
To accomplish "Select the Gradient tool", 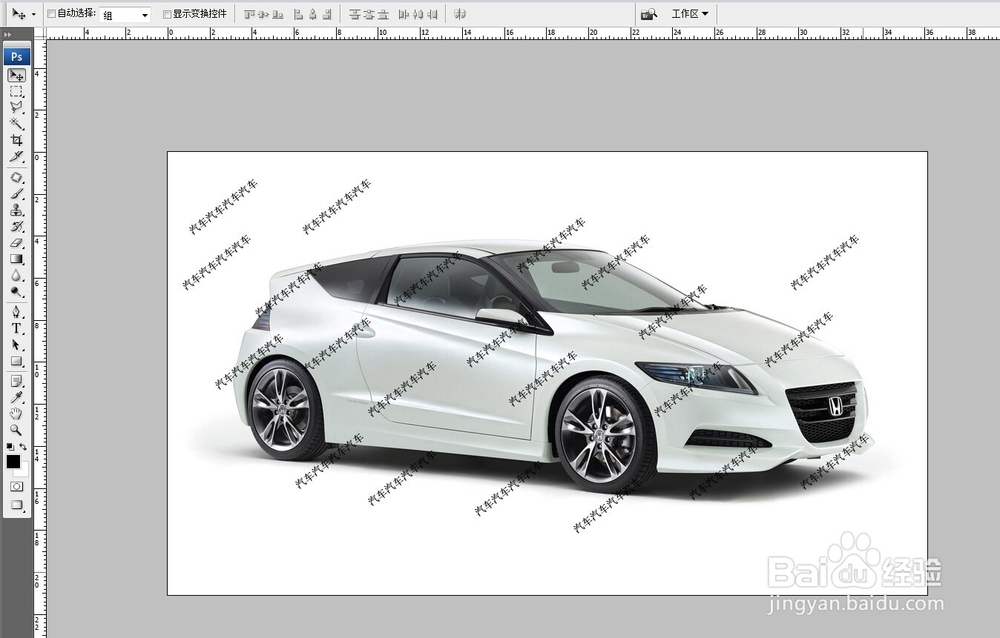I will 17,259.
